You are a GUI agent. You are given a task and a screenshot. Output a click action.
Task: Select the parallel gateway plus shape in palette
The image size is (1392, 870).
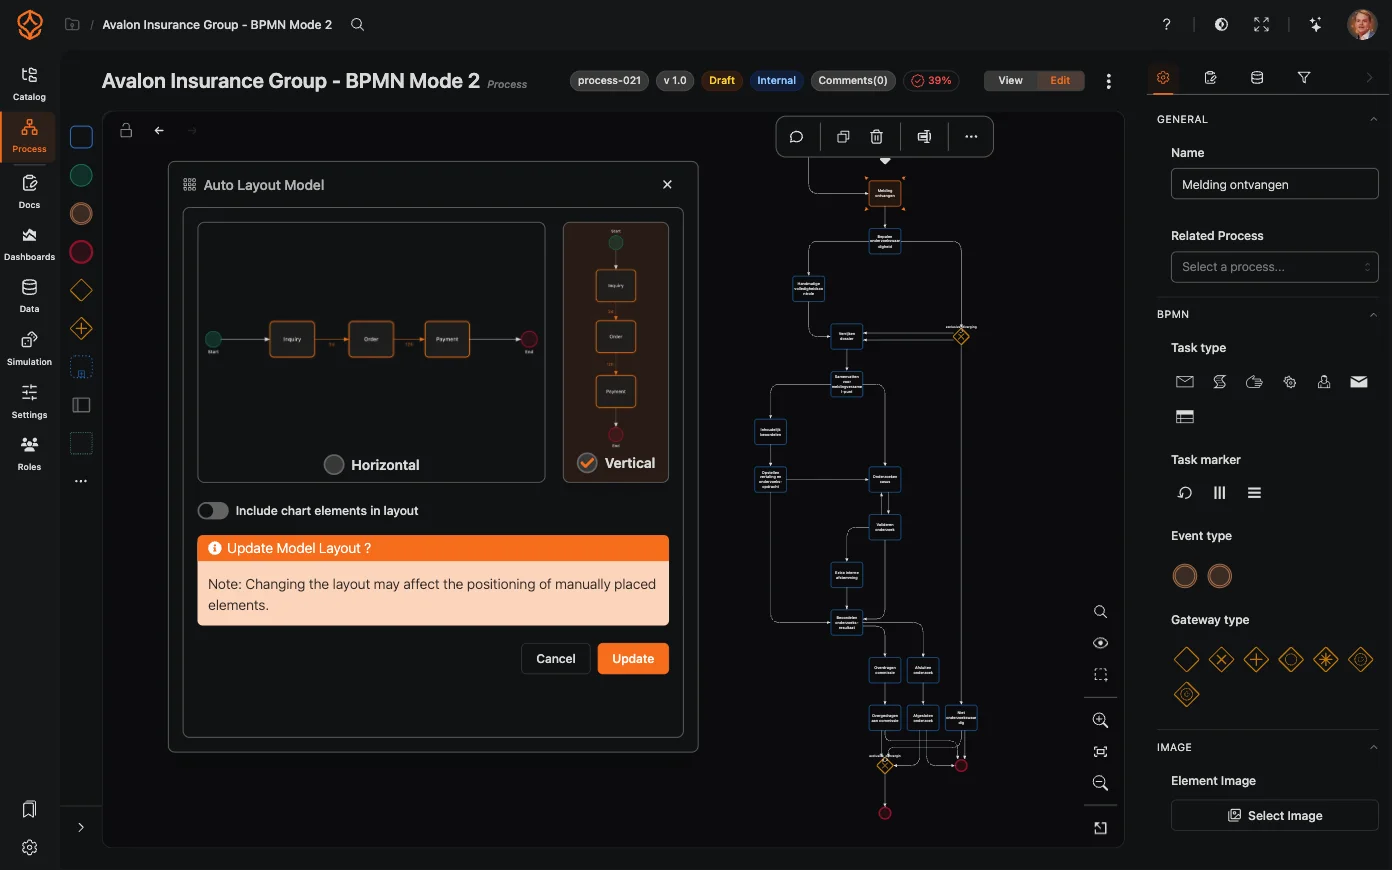(x=82, y=328)
